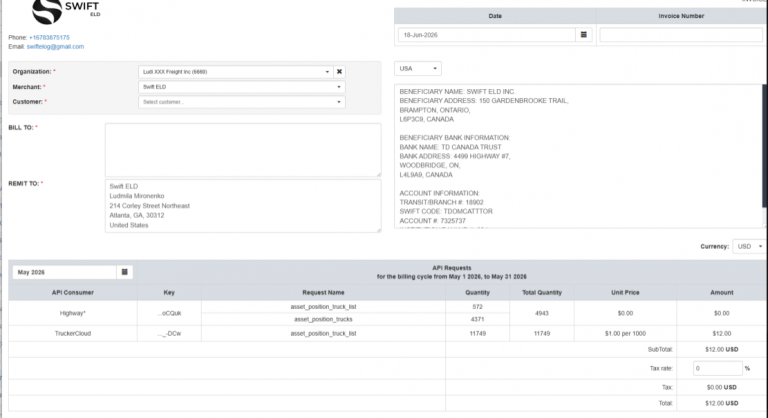This screenshot has height=418, width=768.
Task: Click the SubTotal value $12.00 USD
Action: 721,349
